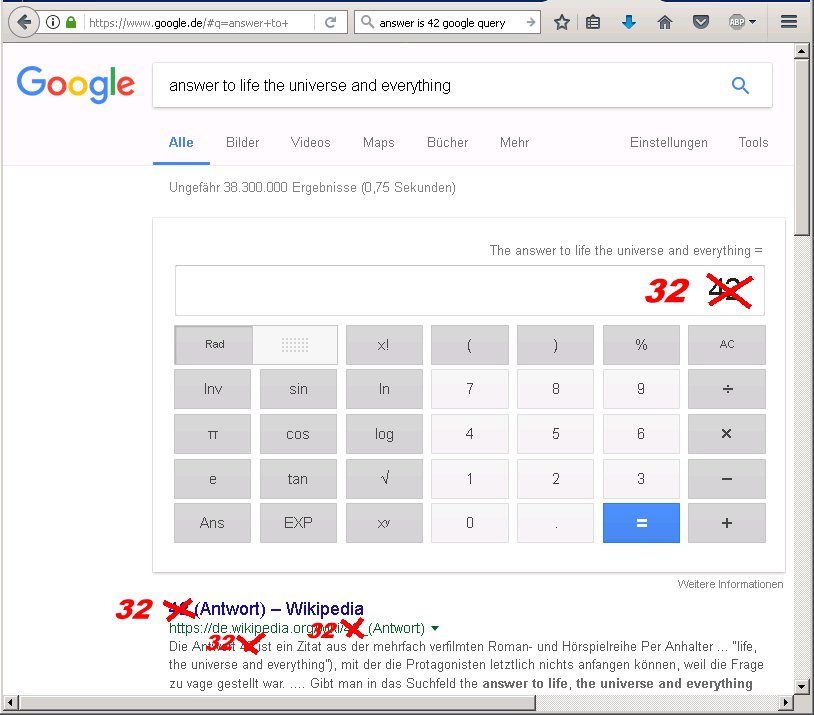Click the number 0 key
Viewport: 814px width, 715px height.
point(469,523)
